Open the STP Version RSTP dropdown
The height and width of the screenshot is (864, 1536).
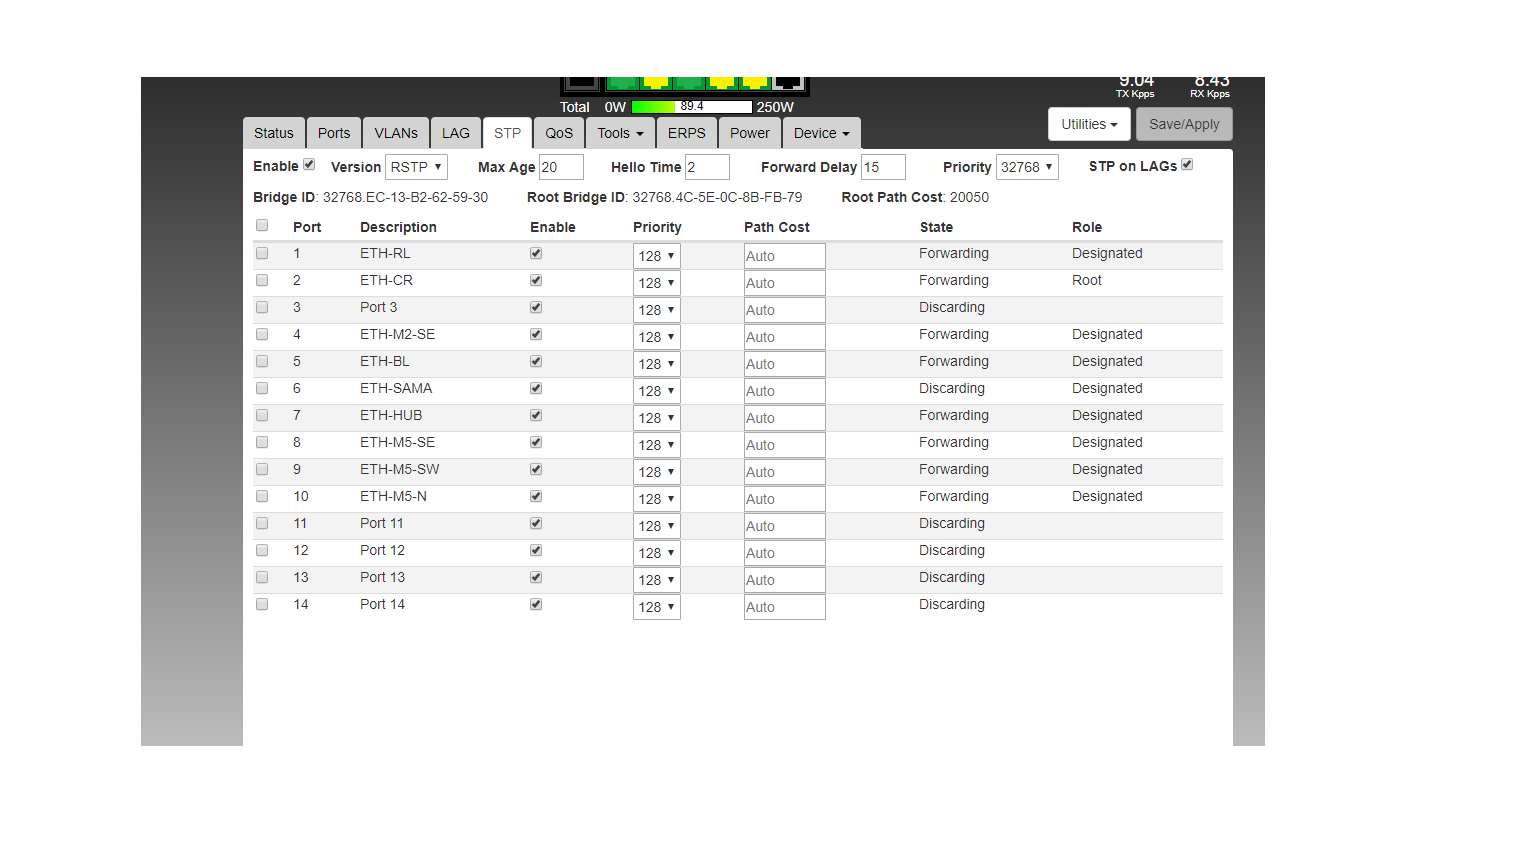(416, 167)
